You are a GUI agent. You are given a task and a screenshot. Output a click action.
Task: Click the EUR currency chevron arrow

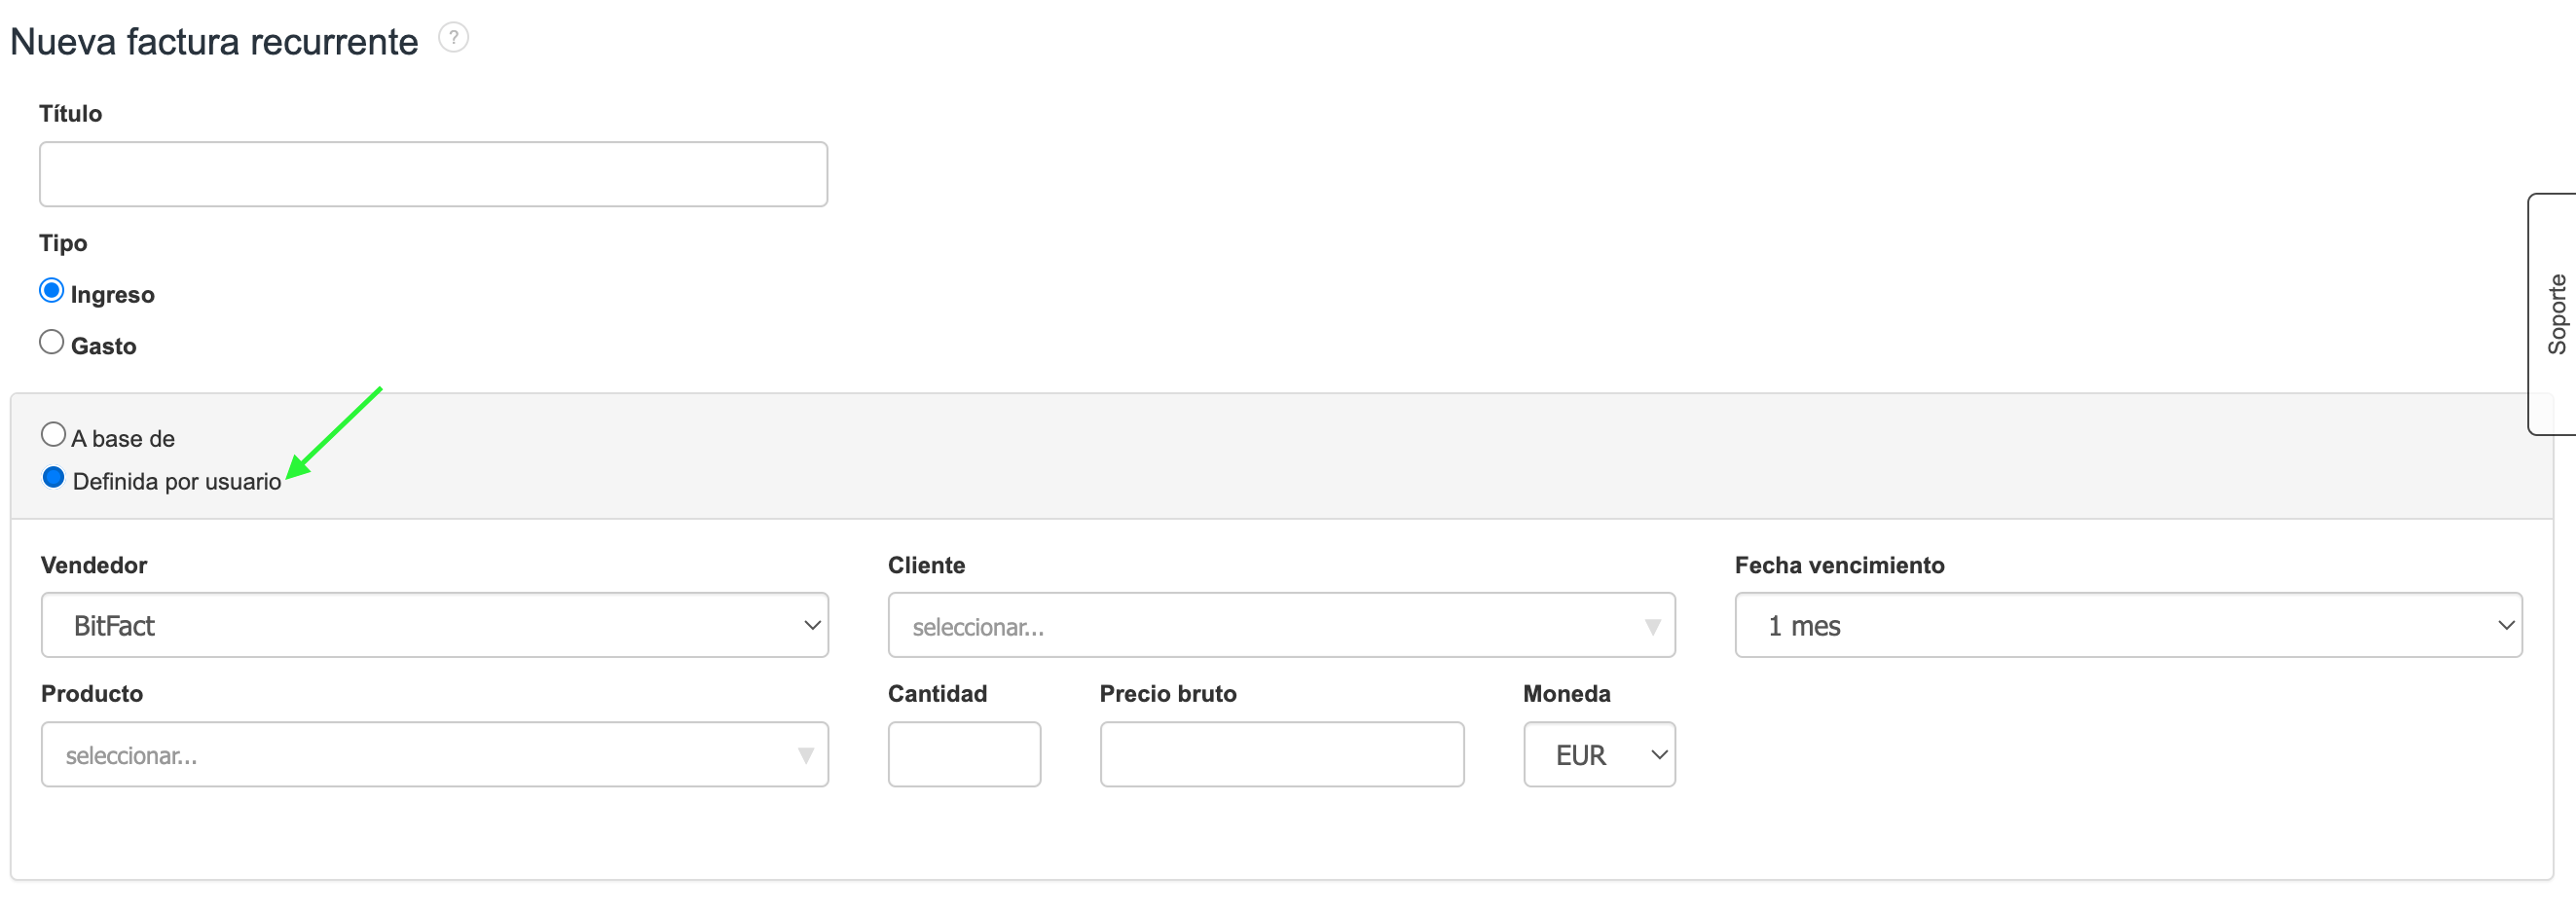(1658, 755)
